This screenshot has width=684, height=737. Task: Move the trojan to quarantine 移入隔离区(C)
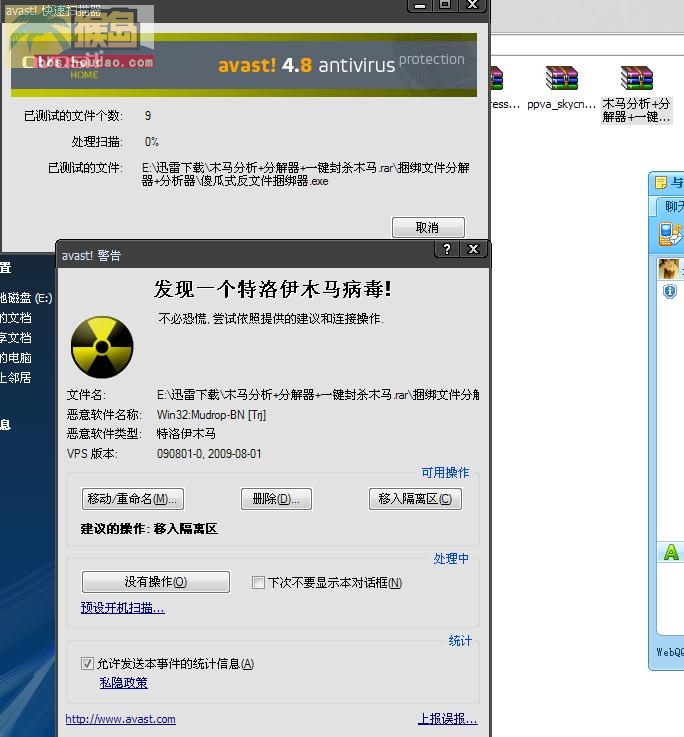[415, 499]
